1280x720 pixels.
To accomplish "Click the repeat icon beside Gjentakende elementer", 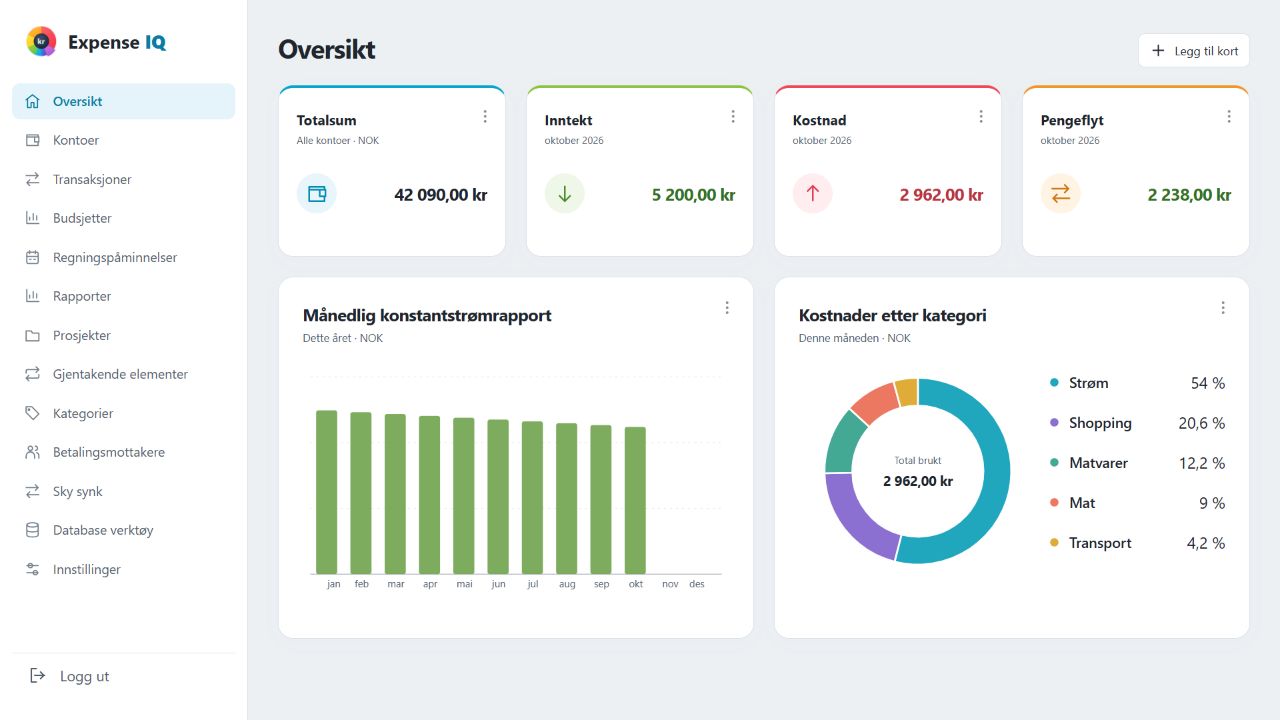I will point(33,374).
